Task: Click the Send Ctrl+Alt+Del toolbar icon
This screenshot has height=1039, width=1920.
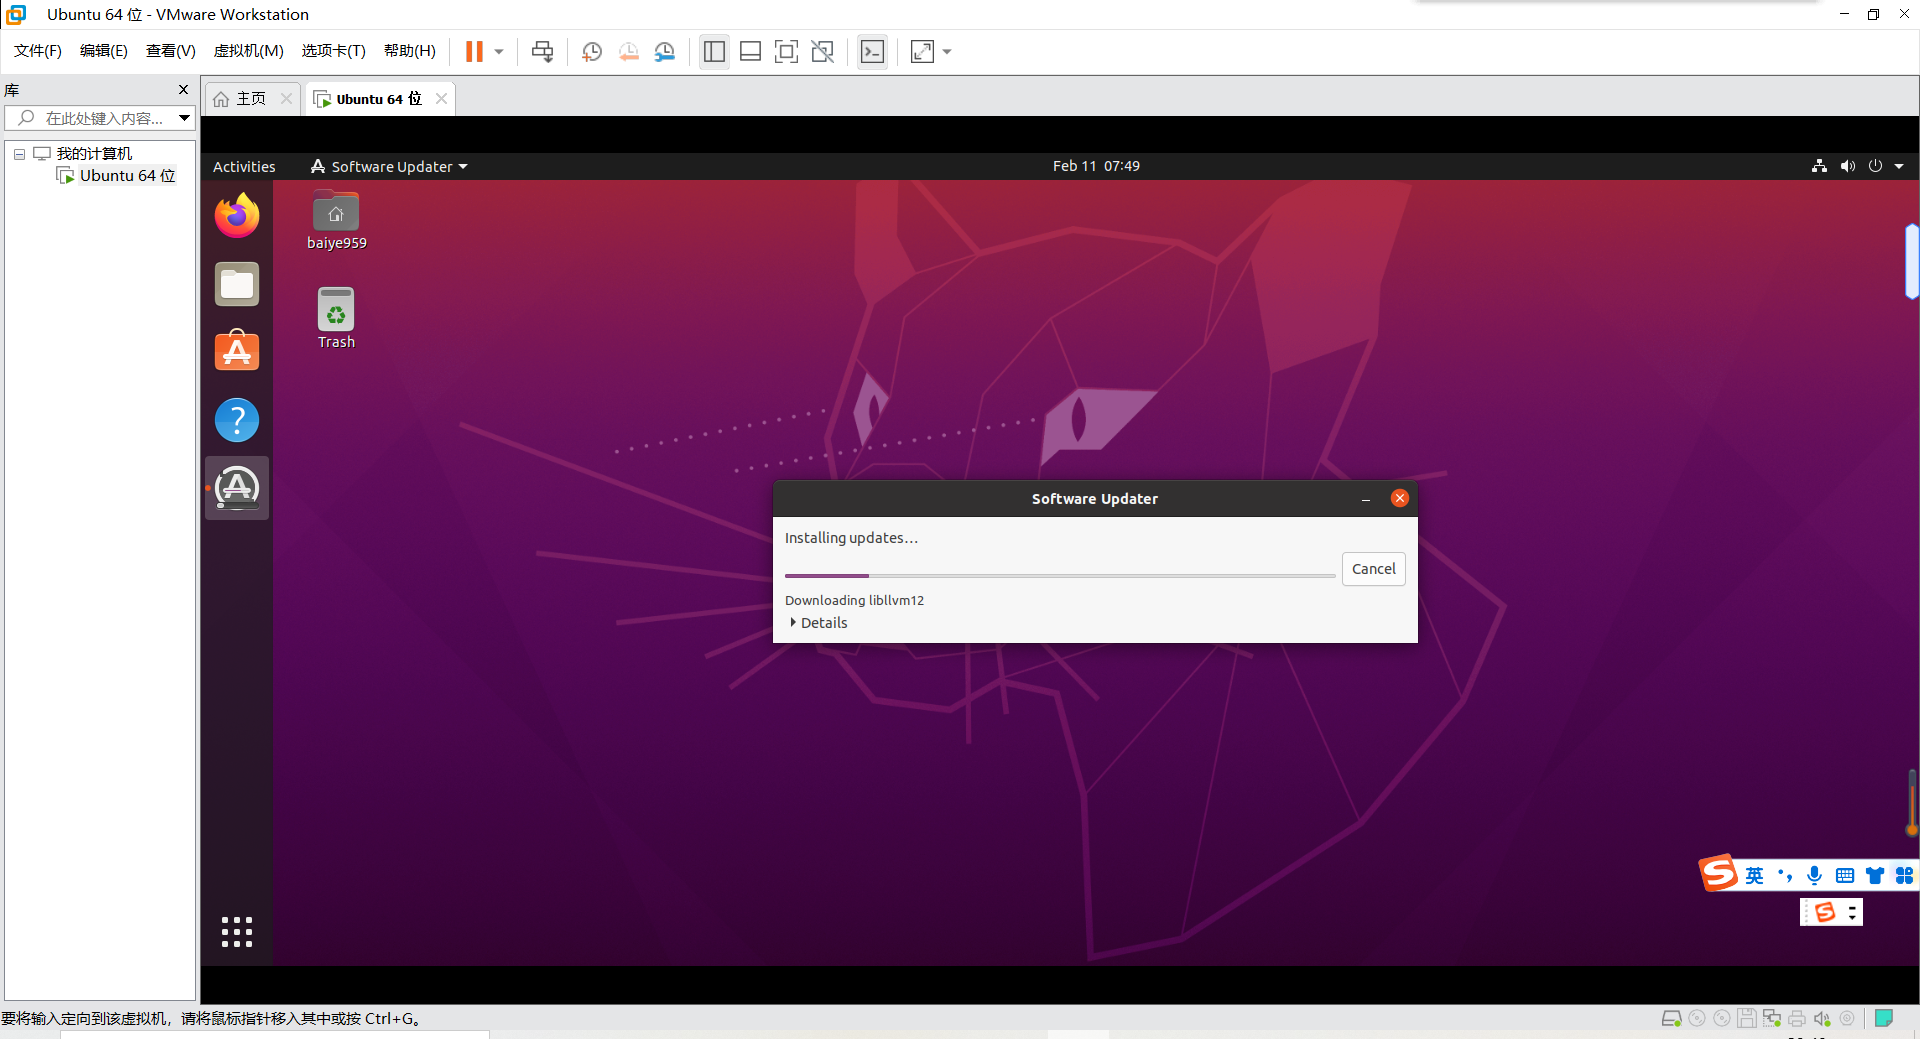Action: tap(542, 51)
